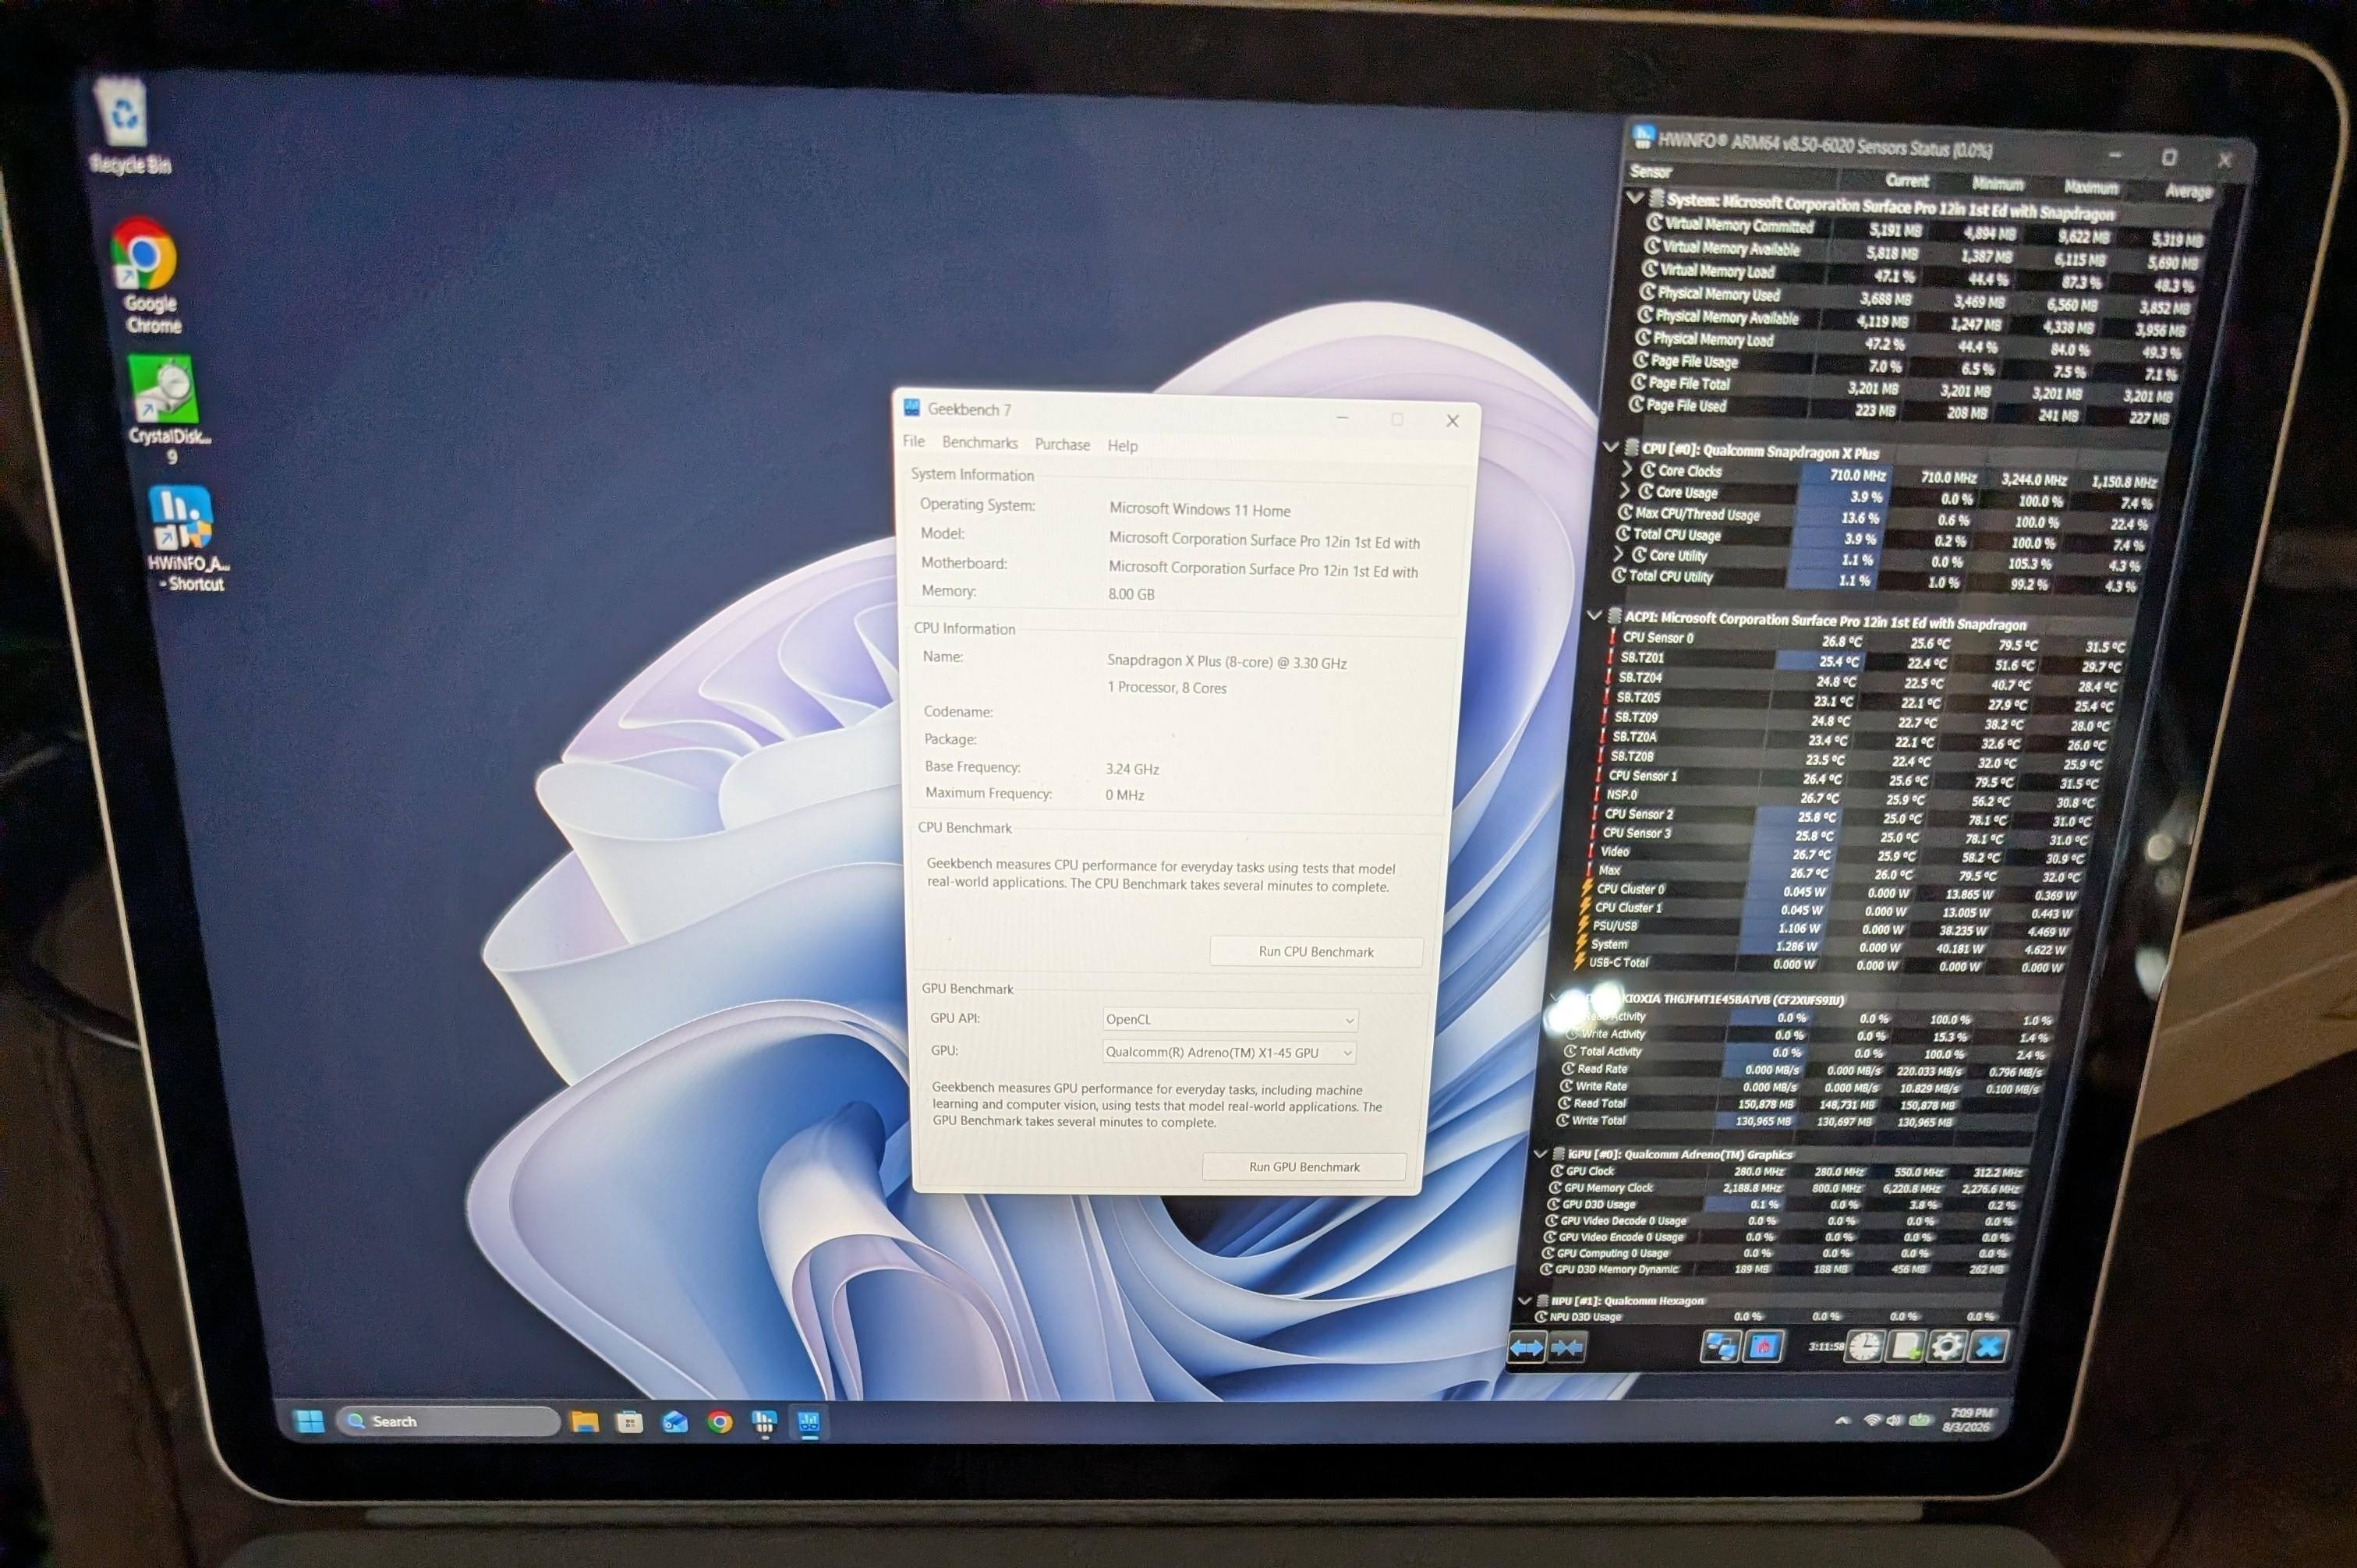Image resolution: width=2357 pixels, height=1568 pixels.
Task: Close sensors with HWiNFO blue X button
Action: pyautogui.click(x=1987, y=1346)
